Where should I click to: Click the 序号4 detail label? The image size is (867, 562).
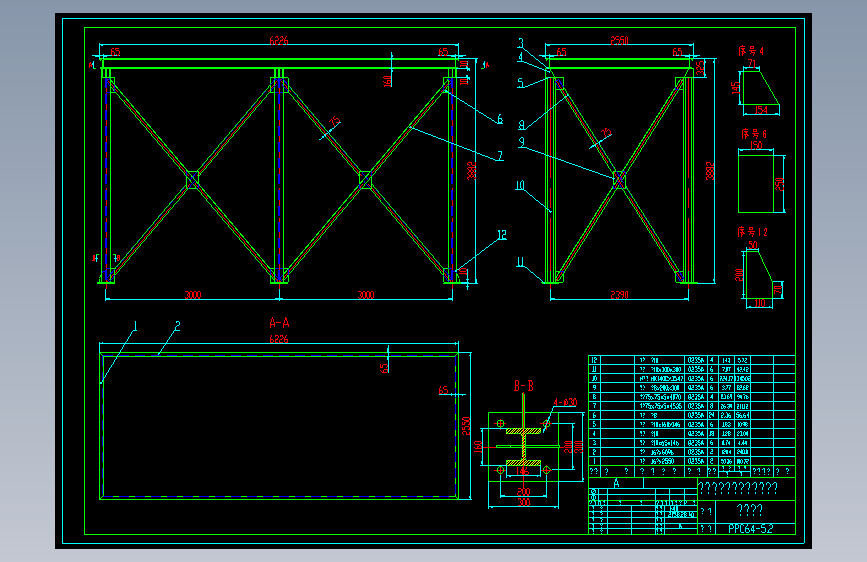coord(751,51)
